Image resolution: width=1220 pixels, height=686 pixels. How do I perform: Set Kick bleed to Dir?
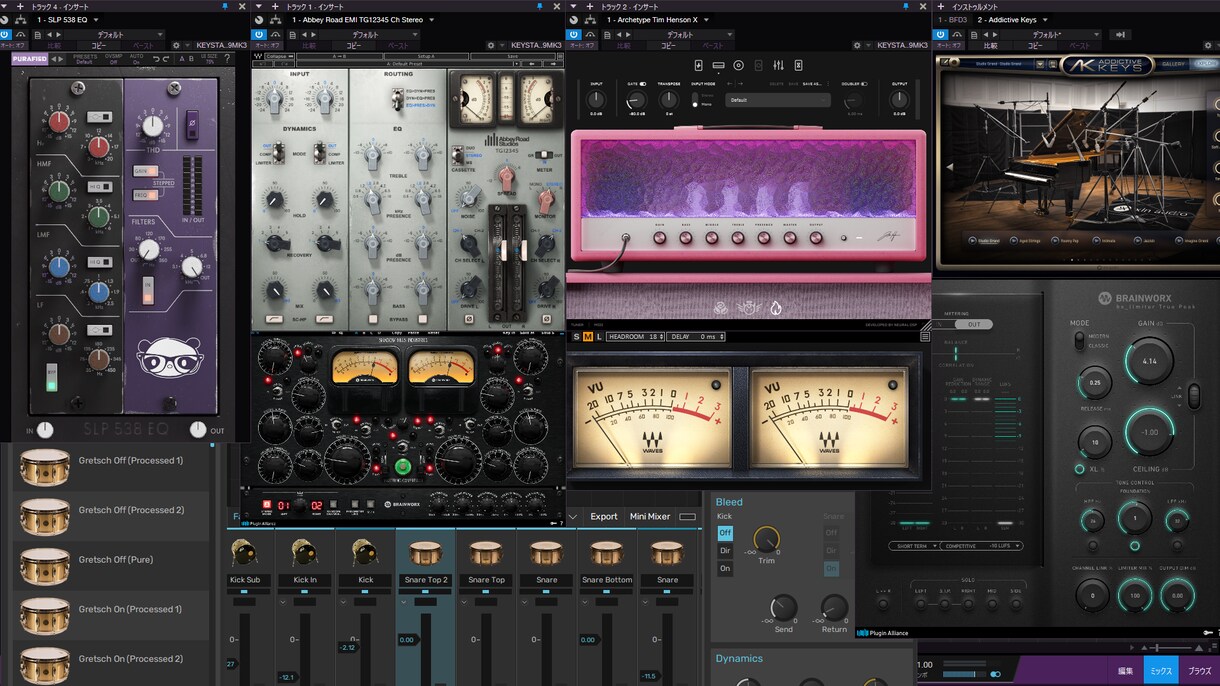725,551
